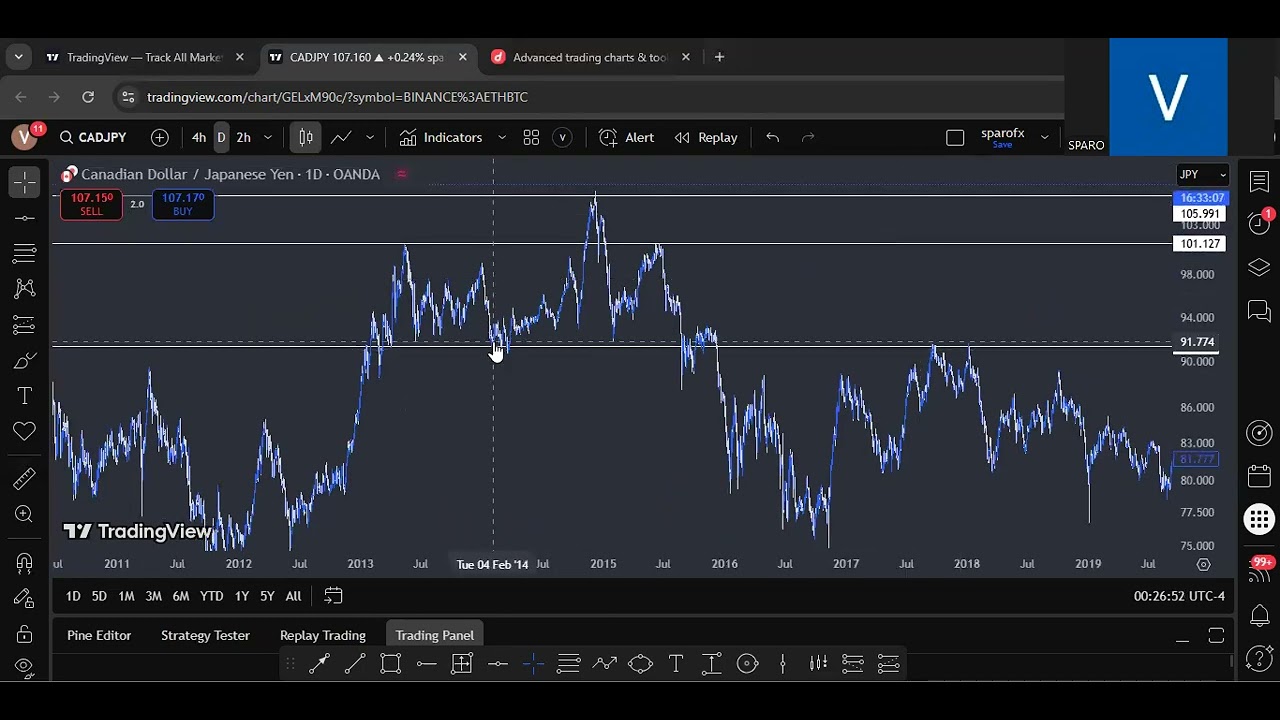Toggle lock all drawings
This screenshot has width=1280, height=720.
25,634
